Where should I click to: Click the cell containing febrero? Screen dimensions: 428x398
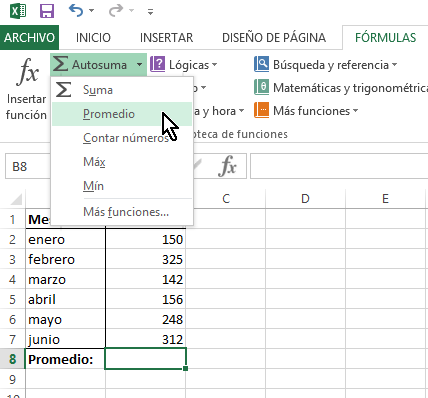pyautogui.click(x=65, y=259)
